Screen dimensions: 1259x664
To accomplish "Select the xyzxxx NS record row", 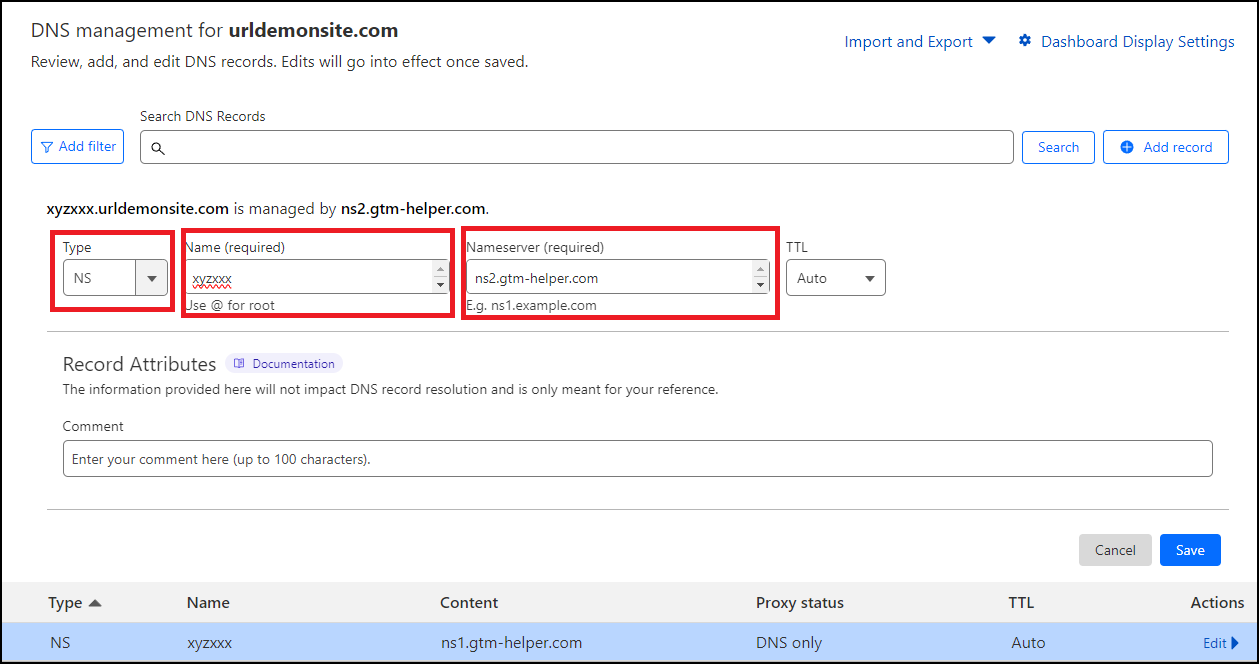I will [x=600, y=643].
